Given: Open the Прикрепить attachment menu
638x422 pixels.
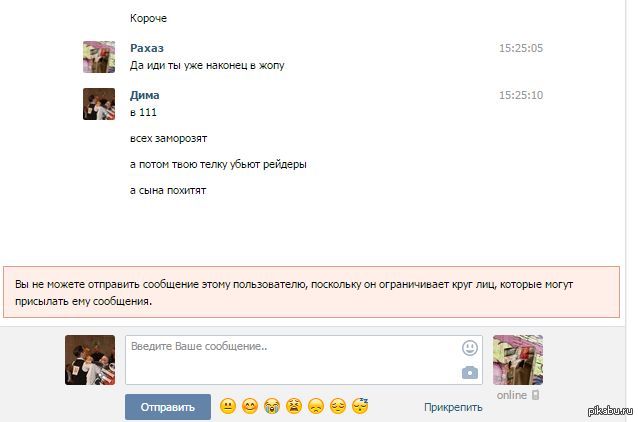Looking at the screenshot, I should tap(452, 407).
